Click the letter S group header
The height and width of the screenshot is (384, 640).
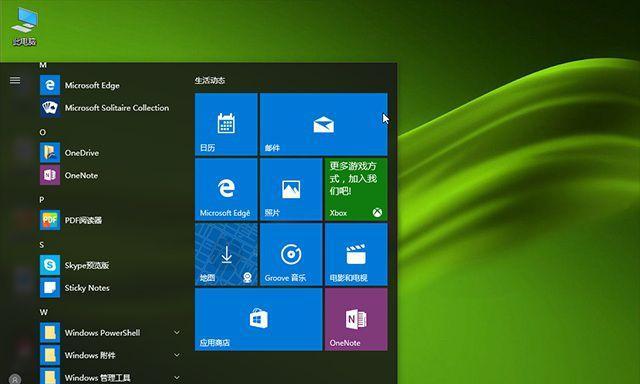tap(42, 244)
